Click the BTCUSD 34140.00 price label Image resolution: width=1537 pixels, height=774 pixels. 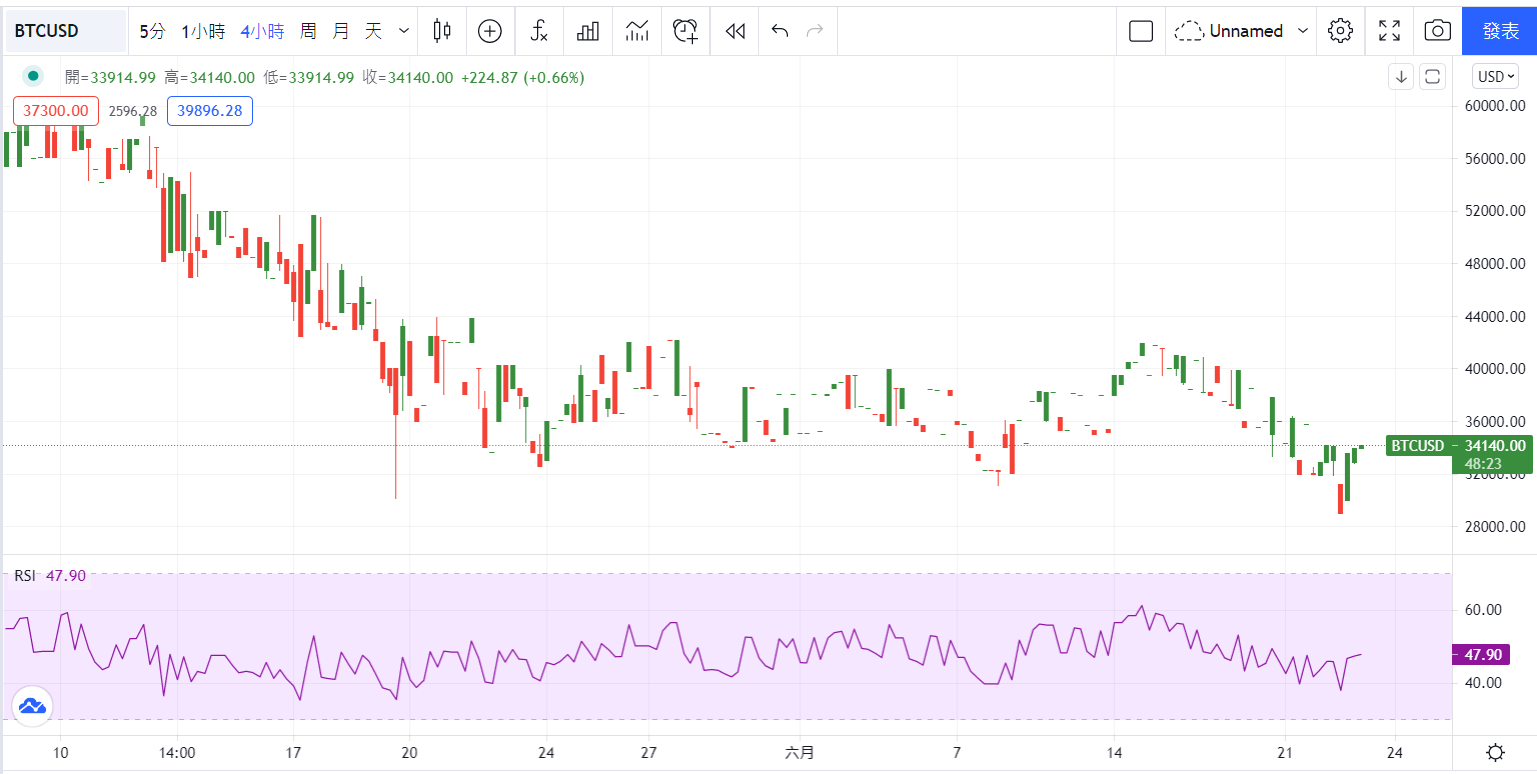(x=1459, y=446)
